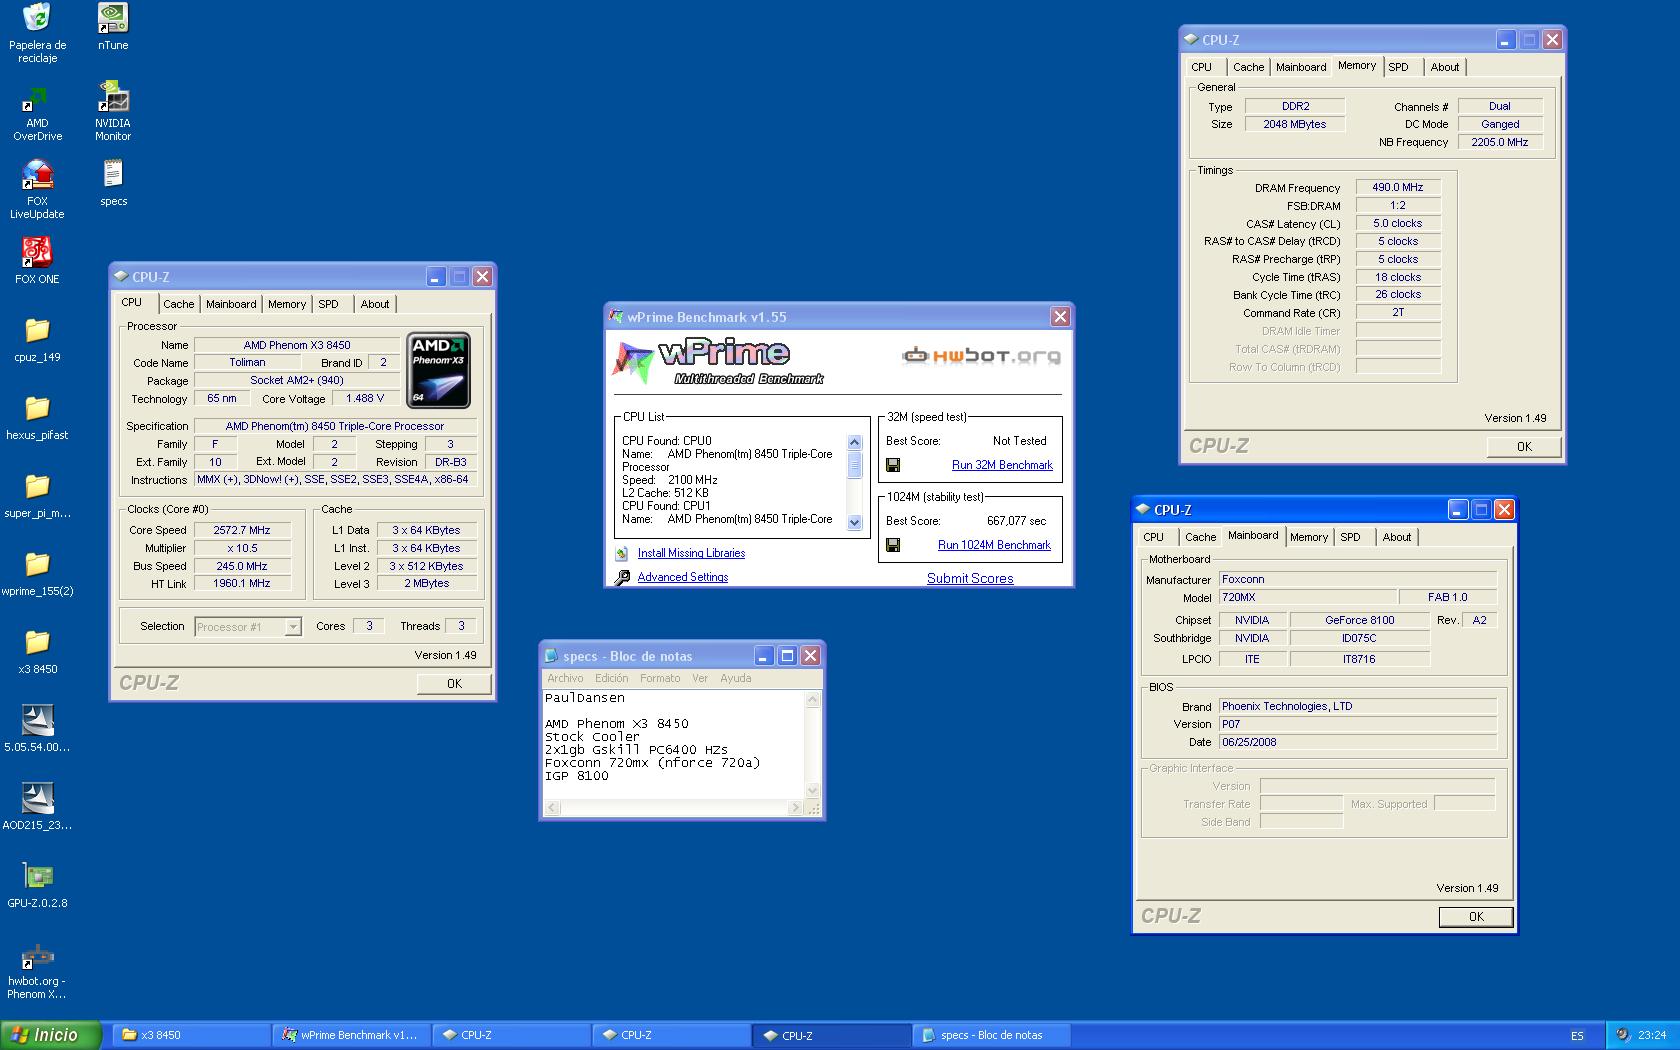Click the hwbot.org logo in wPrime

pos(981,355)
